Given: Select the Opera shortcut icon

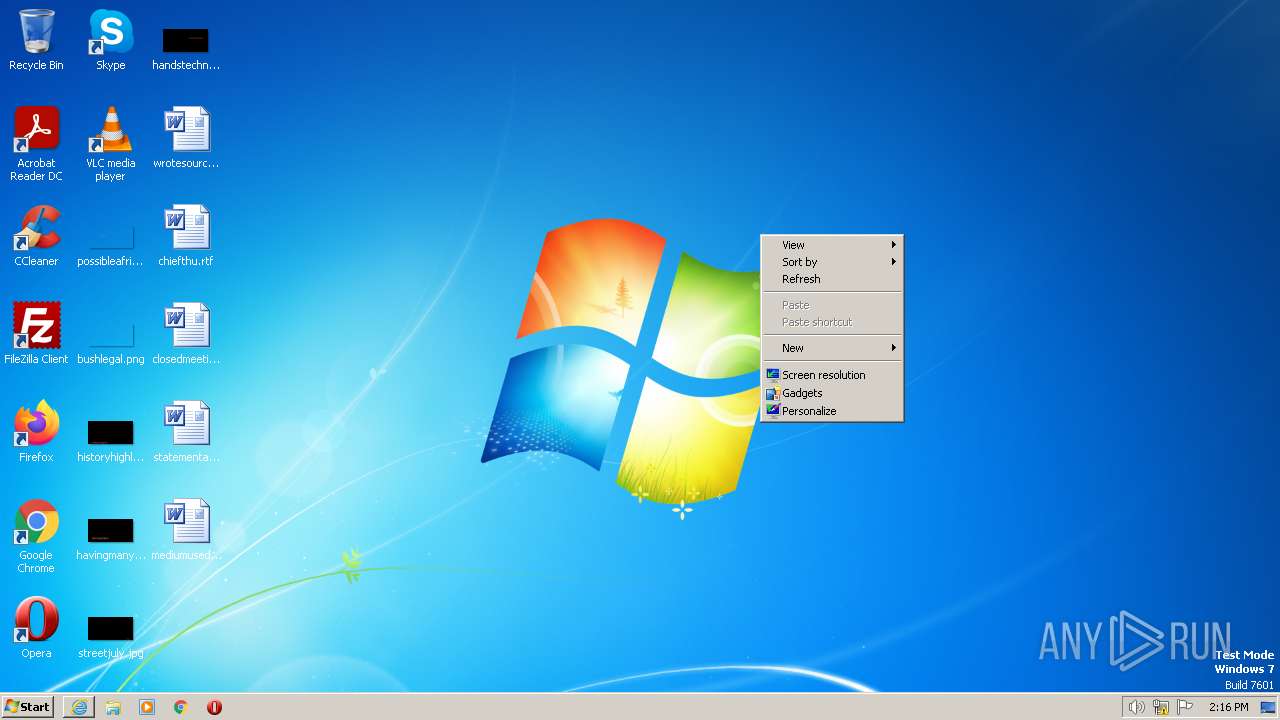Looking at the screenshot, I should [36, 628].
